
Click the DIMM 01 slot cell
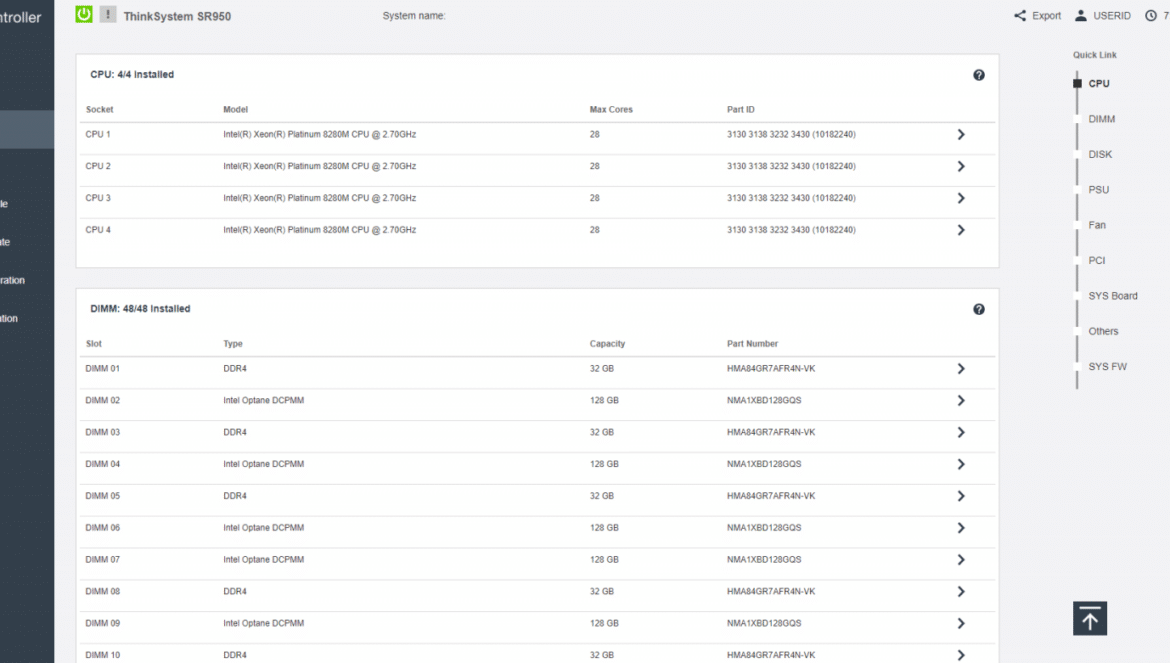[102, 368]
